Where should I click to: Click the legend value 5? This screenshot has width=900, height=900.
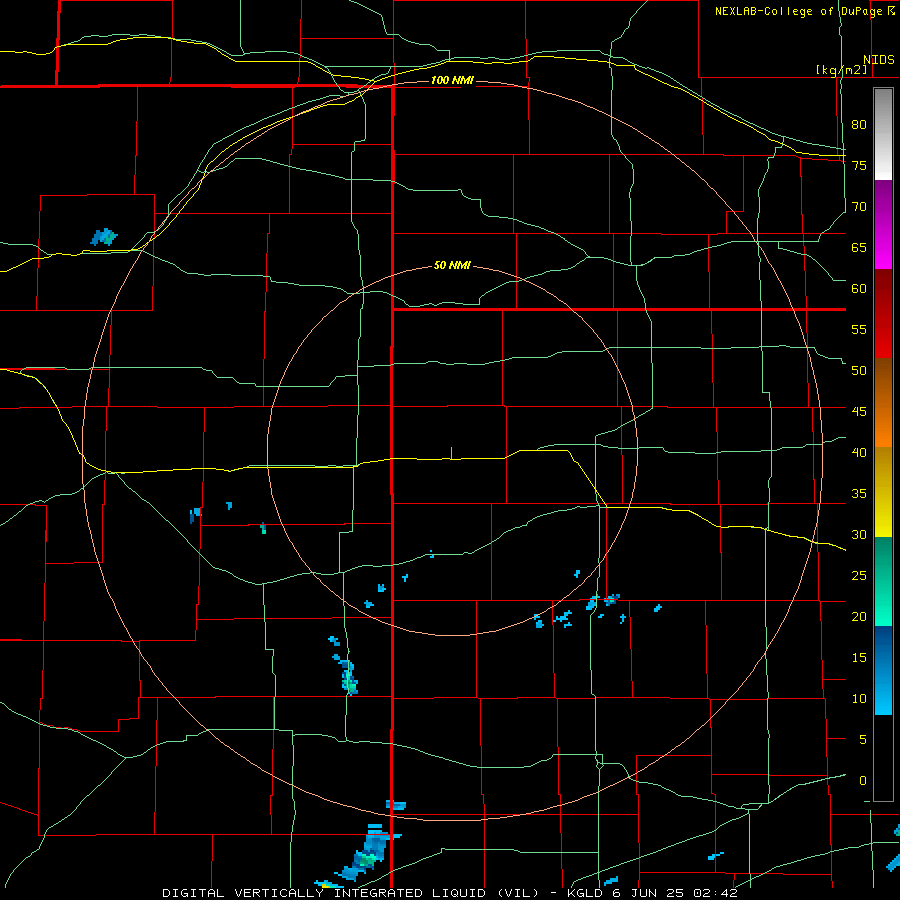[863, 740]
